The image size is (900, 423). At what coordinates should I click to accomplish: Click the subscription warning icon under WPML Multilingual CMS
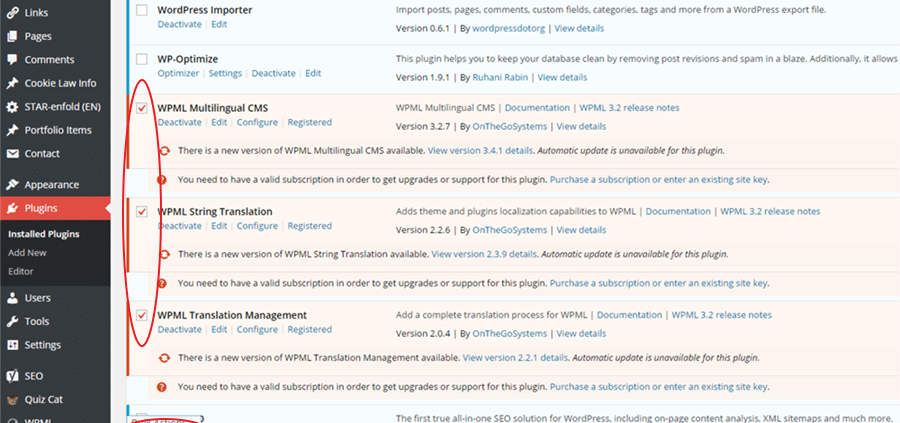pyautogui.click(x=162, y=180)
